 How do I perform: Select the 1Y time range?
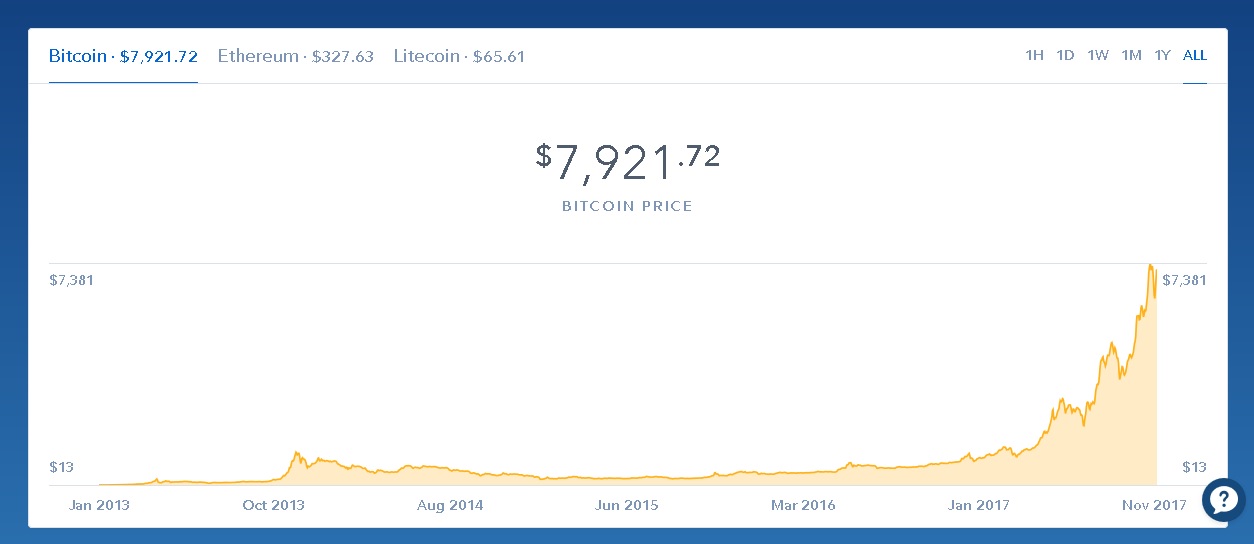[x=1162, y=55]
